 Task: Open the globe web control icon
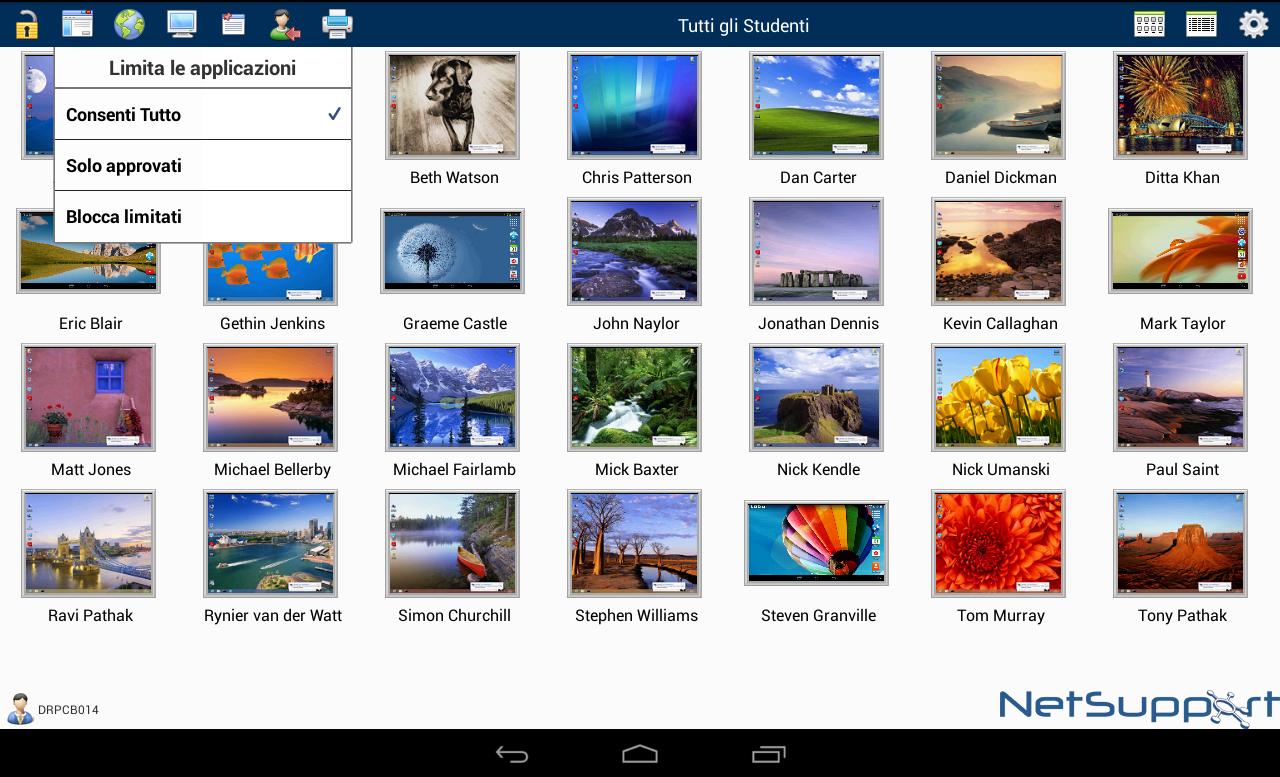pos(129,24)
